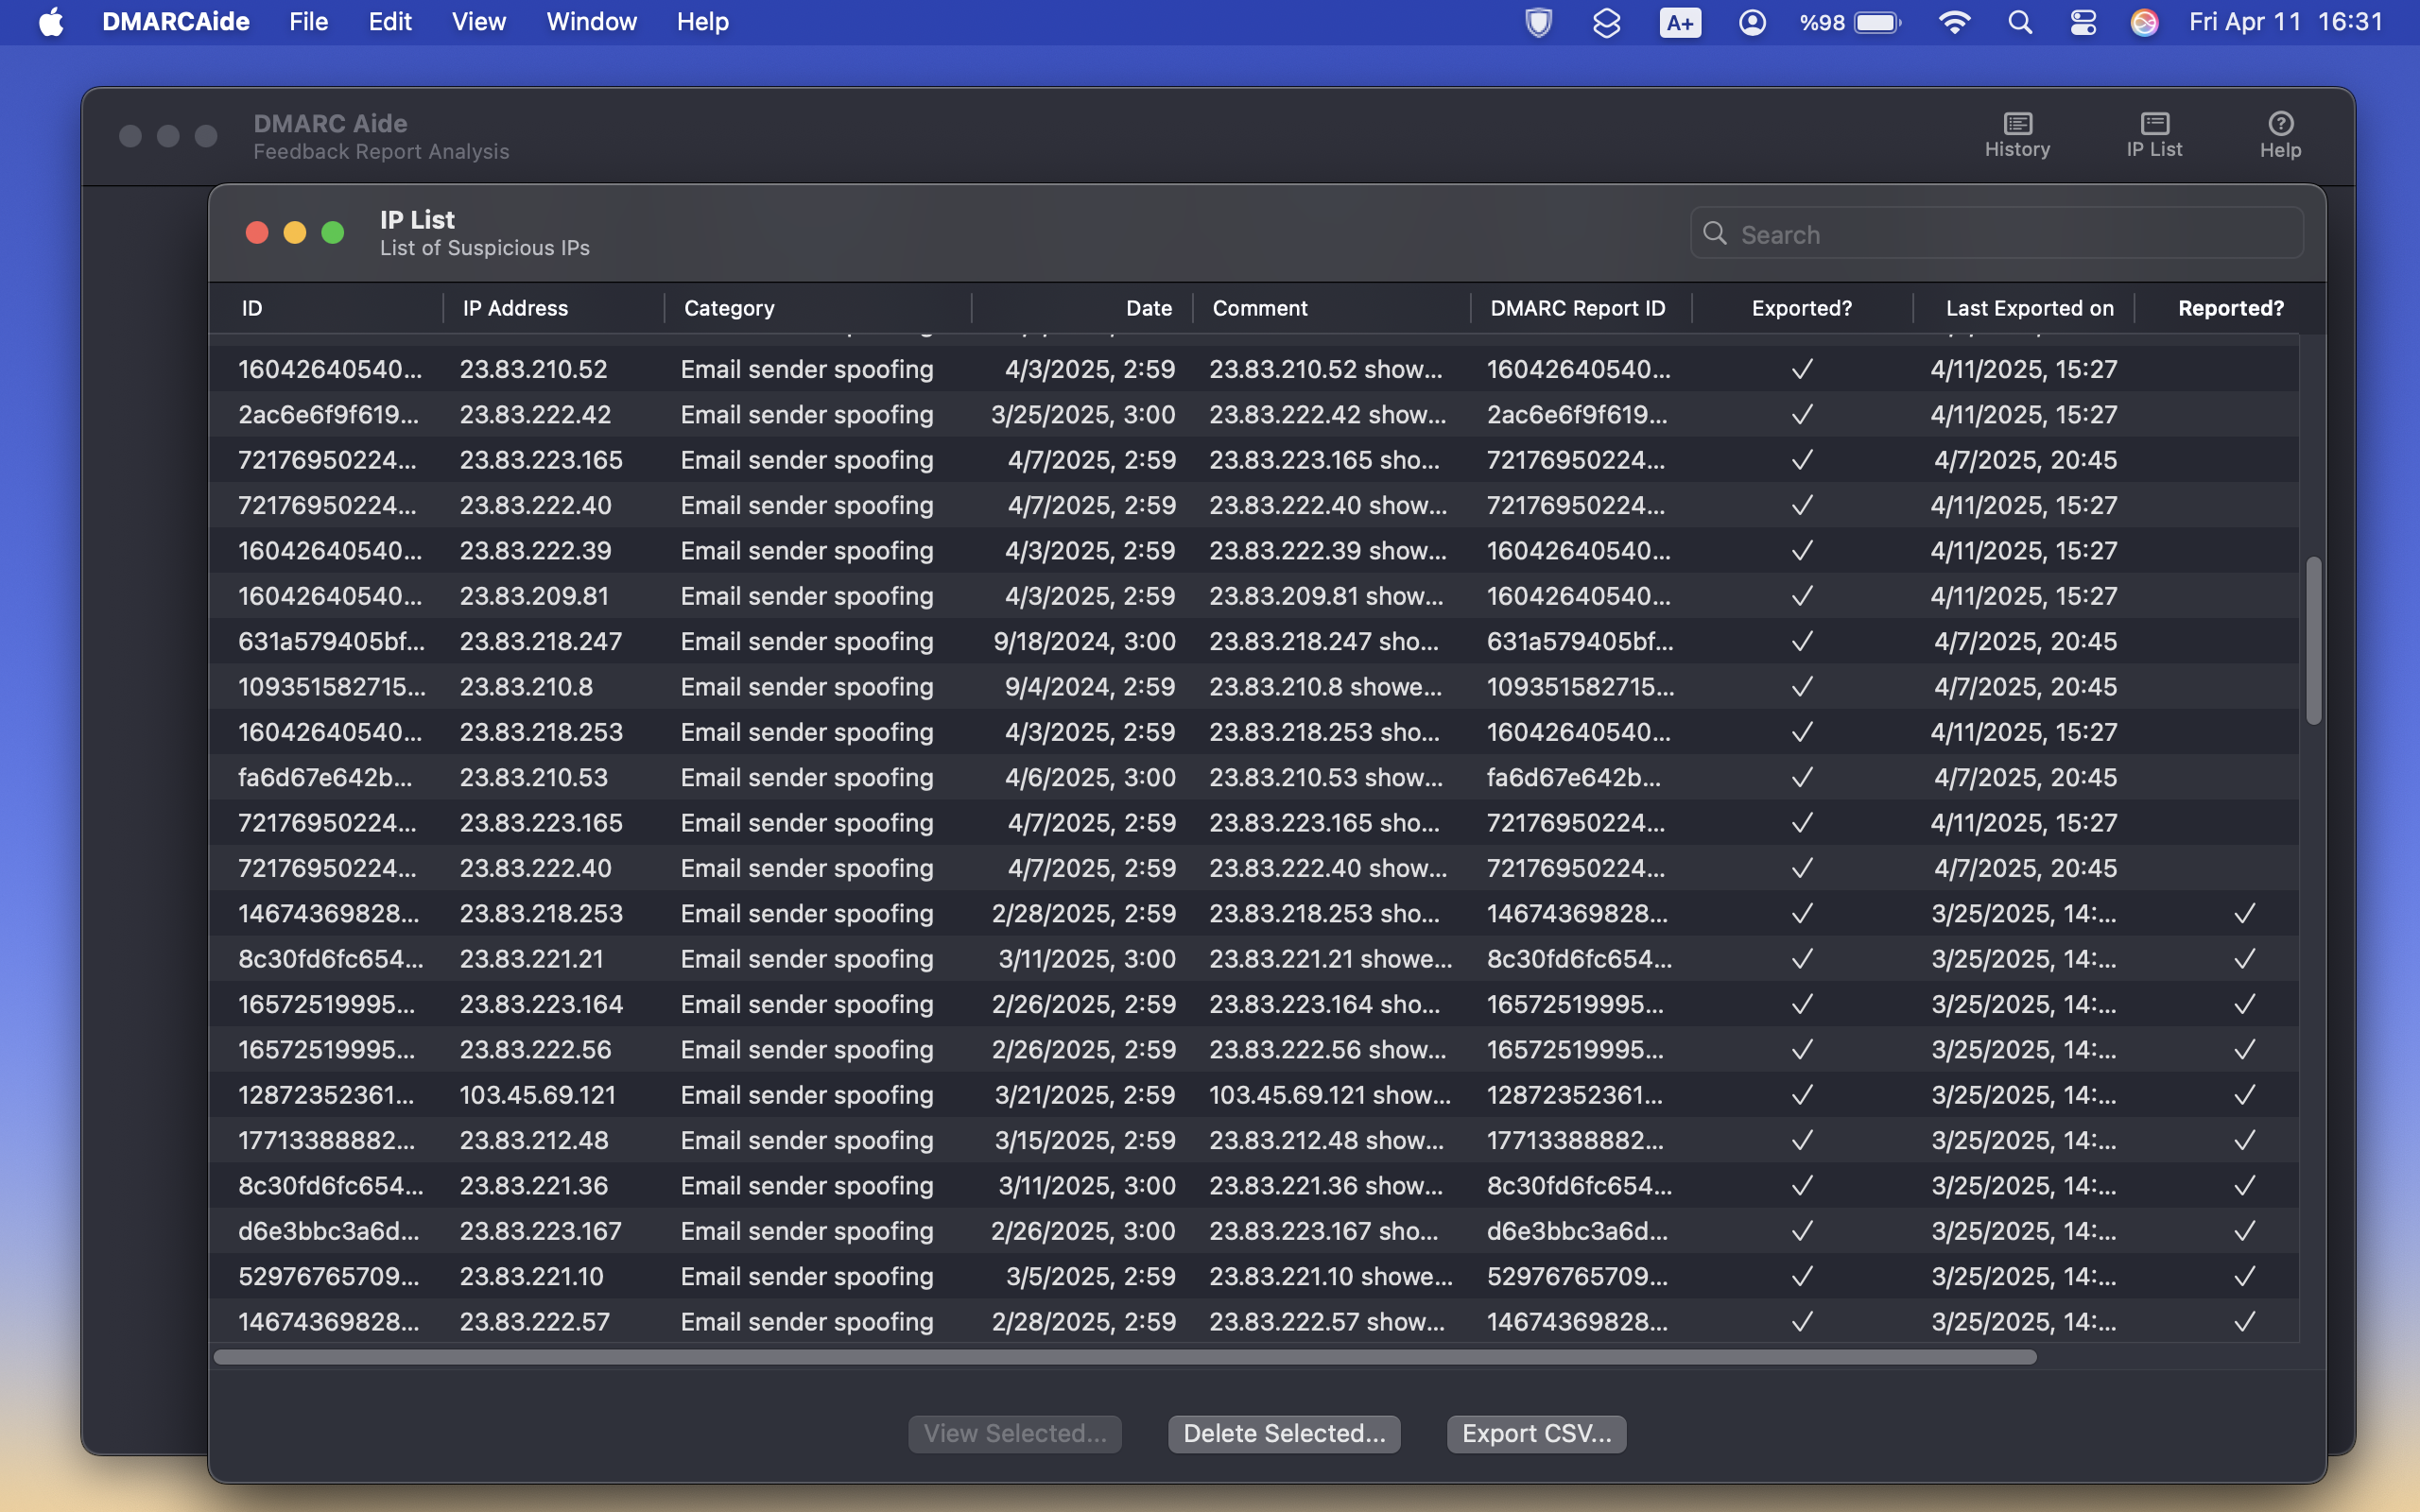
Task: Click the DMARCAide app menu
Action: (176, 22)
